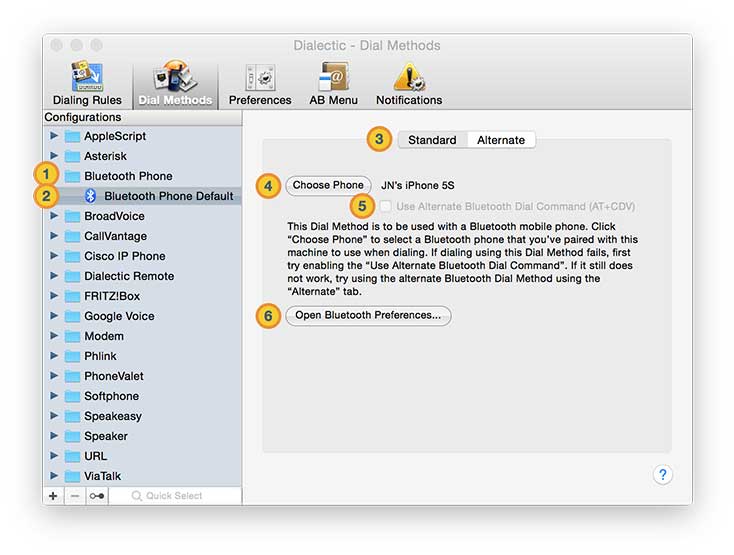Click the Asterisk folder icon

click(x=72, y=156)
